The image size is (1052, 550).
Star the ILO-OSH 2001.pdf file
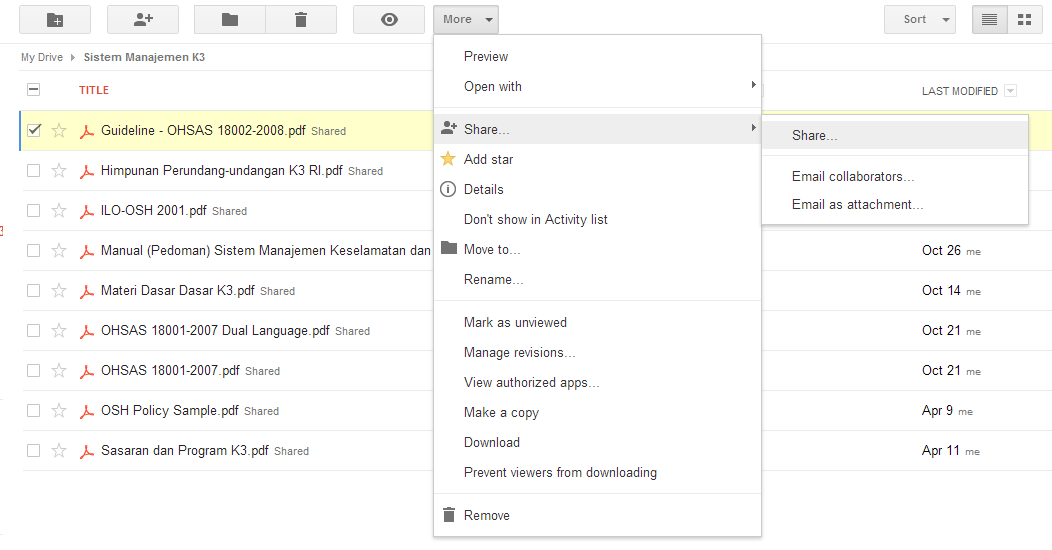pos(59,211)
